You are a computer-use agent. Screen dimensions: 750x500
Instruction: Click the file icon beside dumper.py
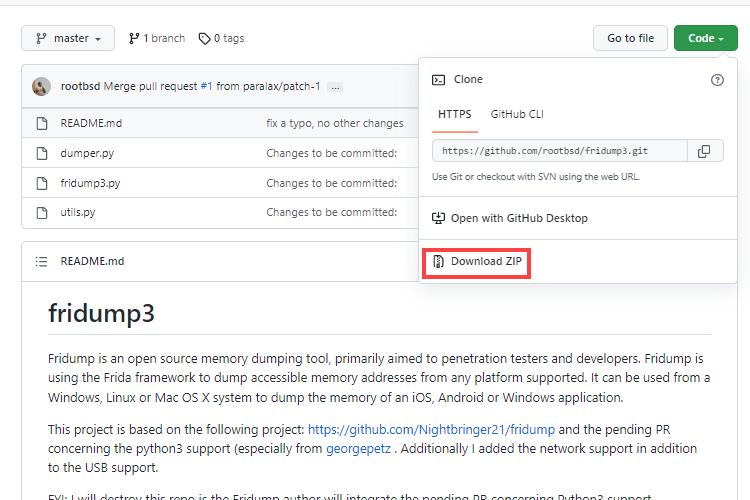click(x=42, y=154)
